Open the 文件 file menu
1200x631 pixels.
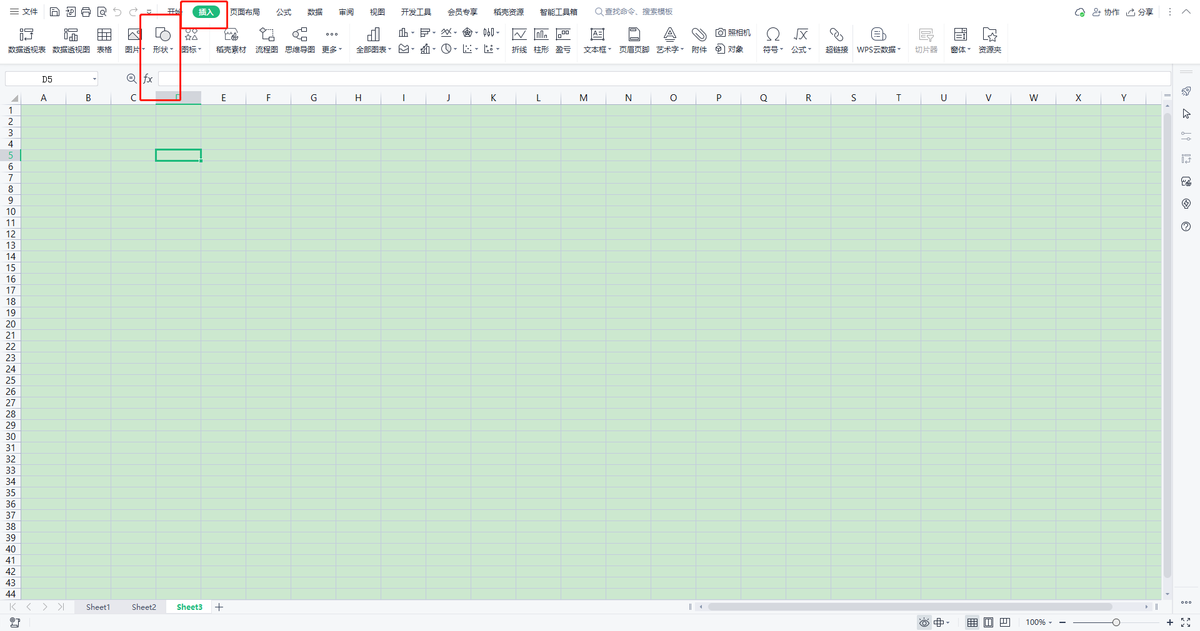click(24, 12)
